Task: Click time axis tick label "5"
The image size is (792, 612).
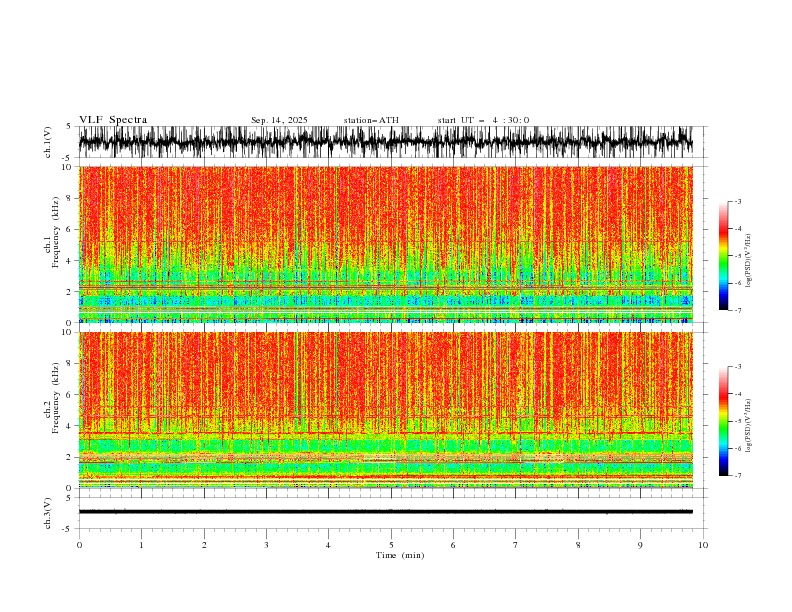Action: pos(391,545)
